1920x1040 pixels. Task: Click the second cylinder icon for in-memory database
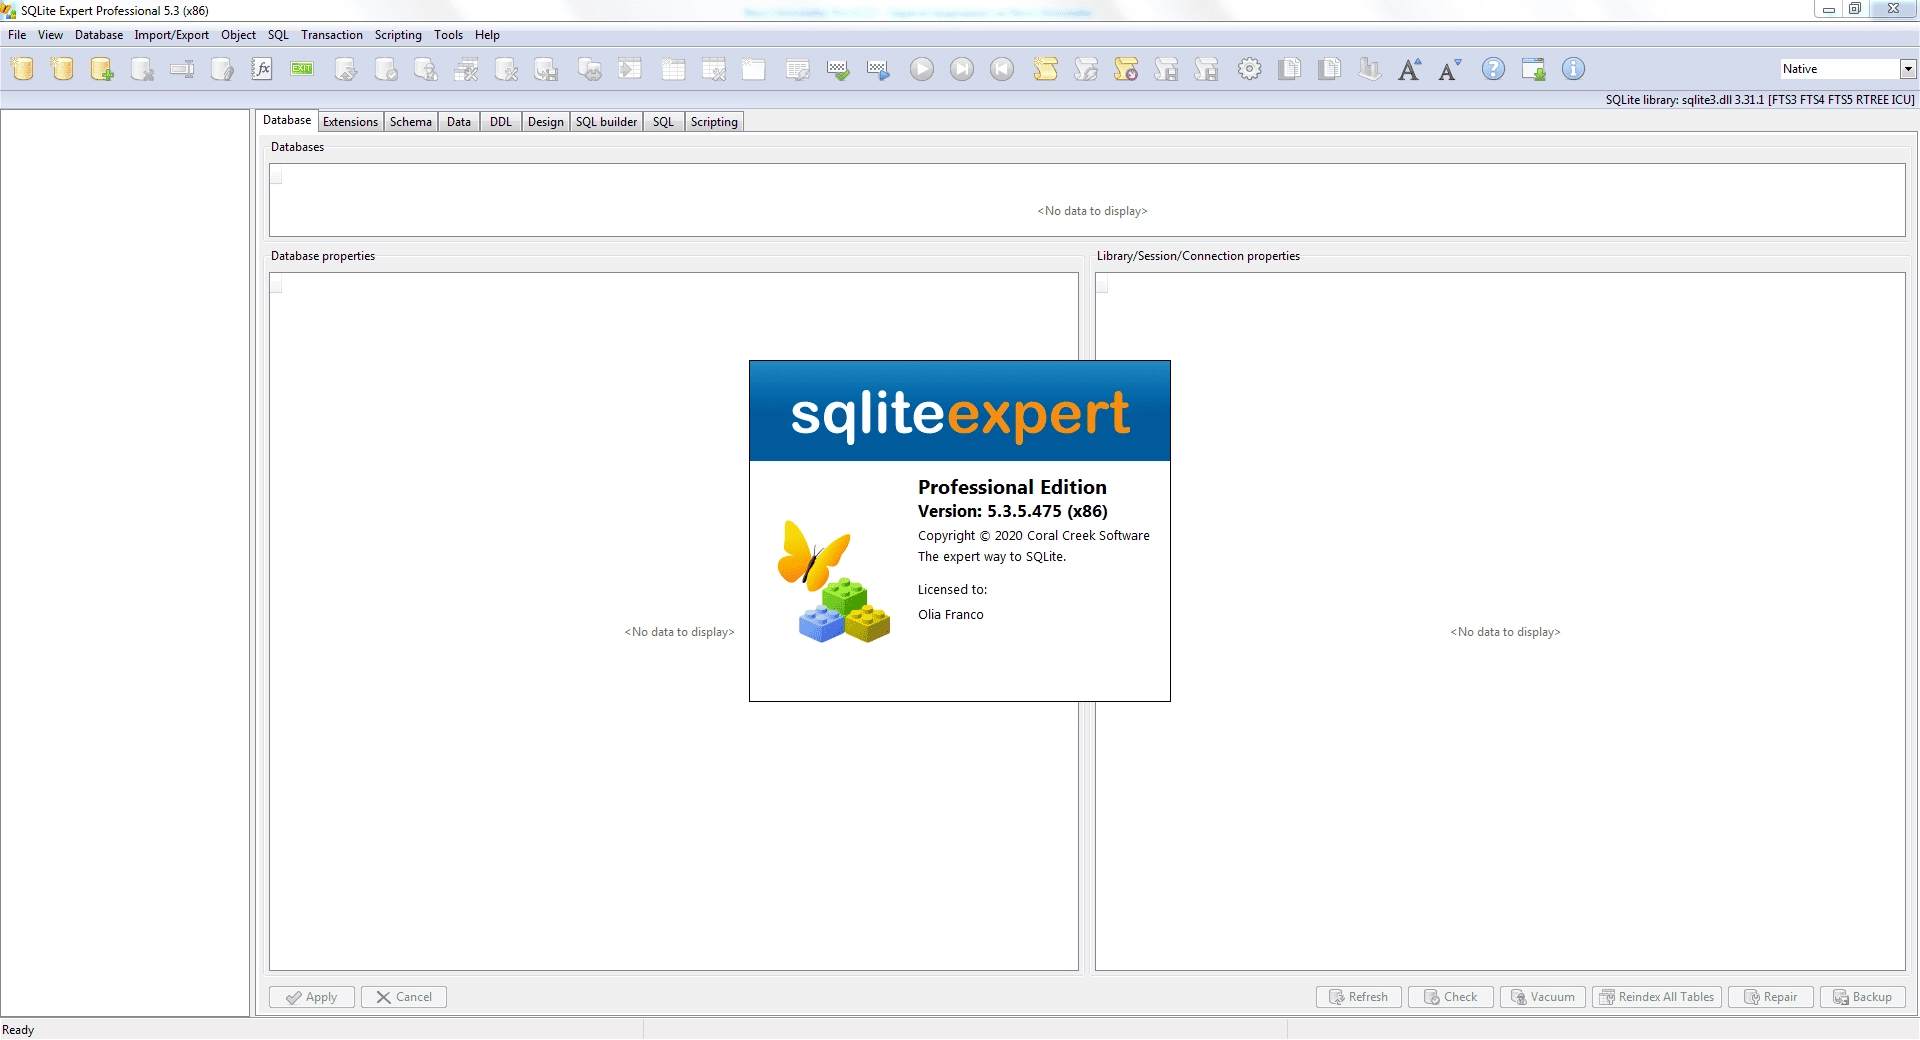(x=62, y=69)
